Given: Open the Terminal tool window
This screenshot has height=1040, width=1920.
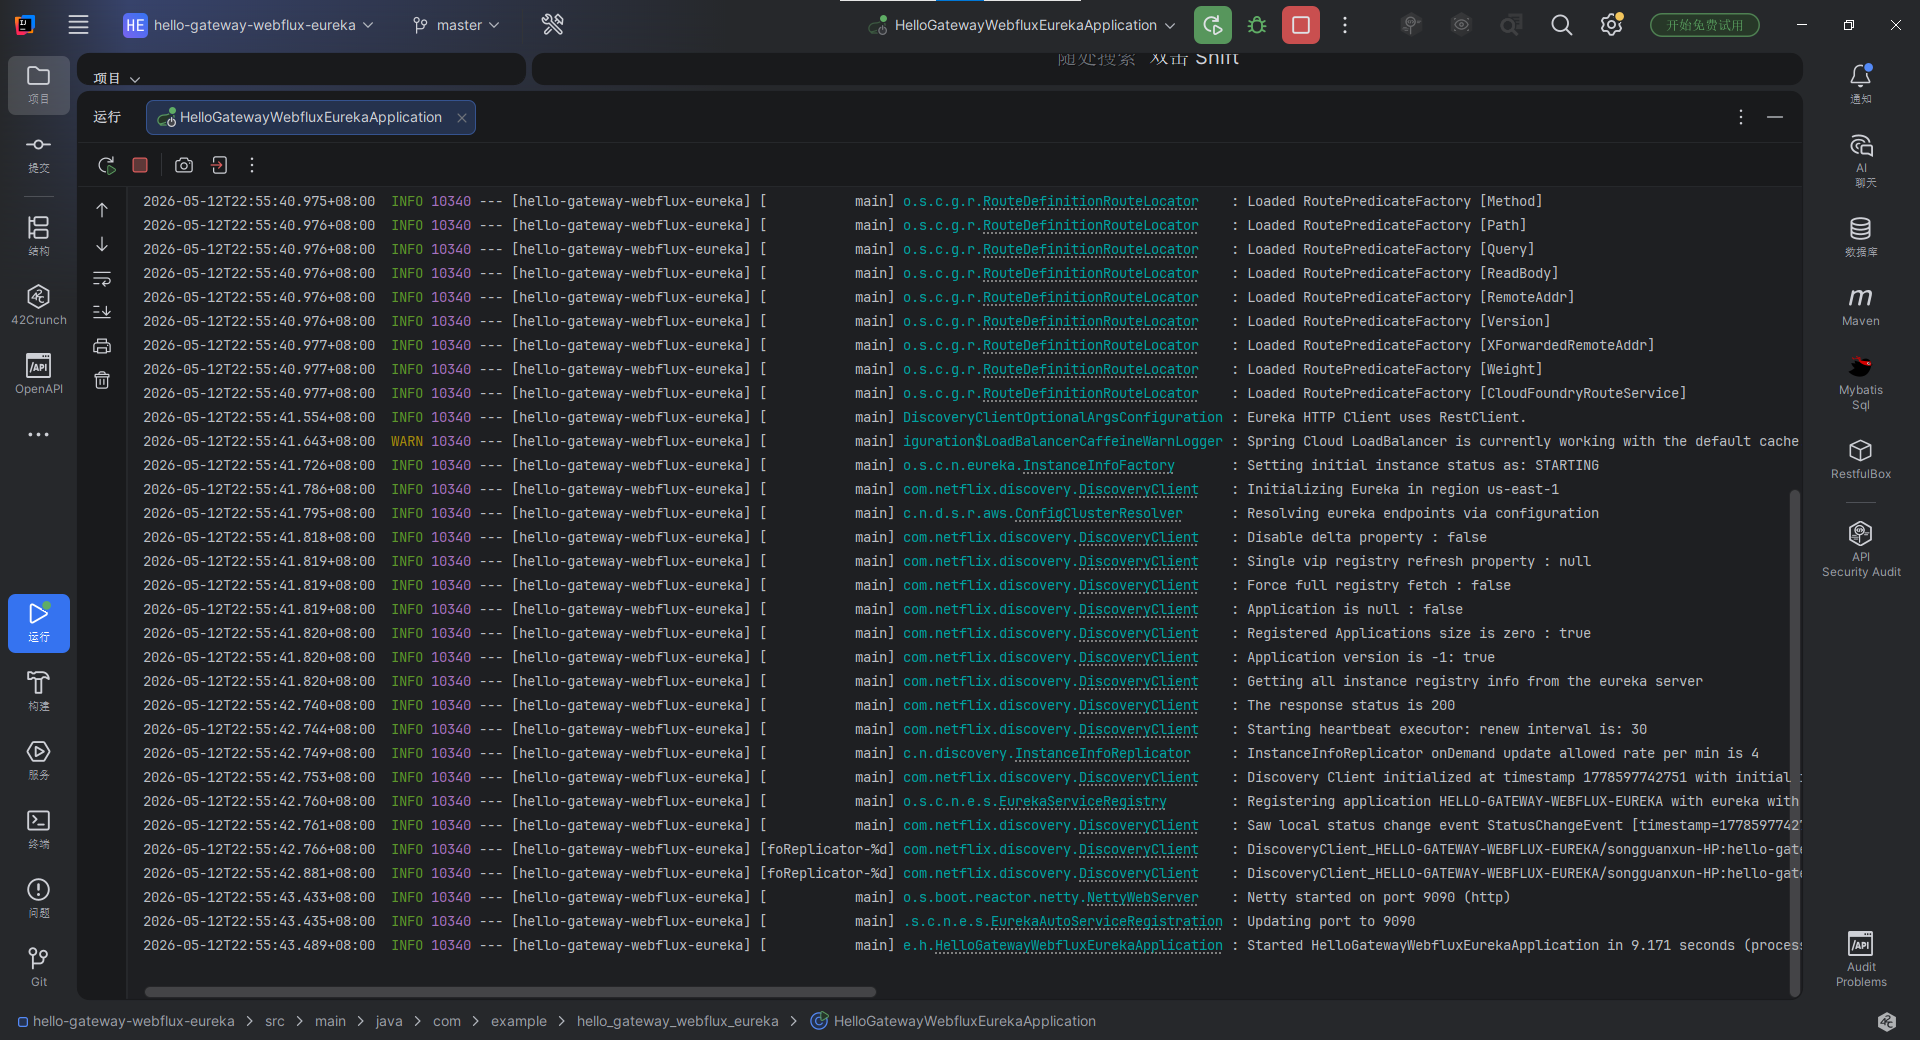Looking at the screenshot, I should pos(38,830).
